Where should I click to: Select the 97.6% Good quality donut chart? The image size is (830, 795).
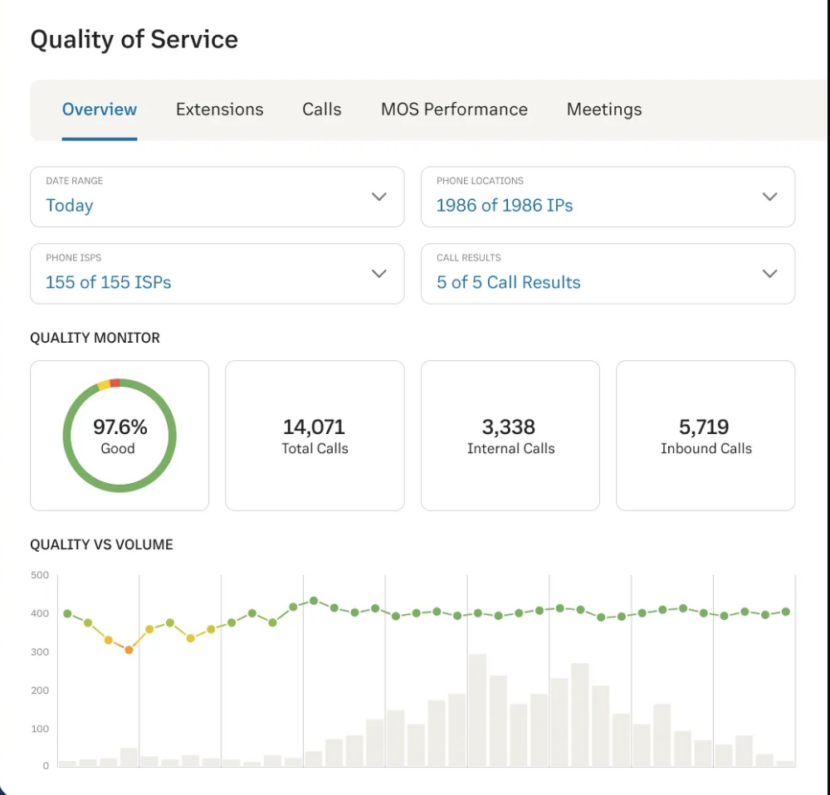119,434
